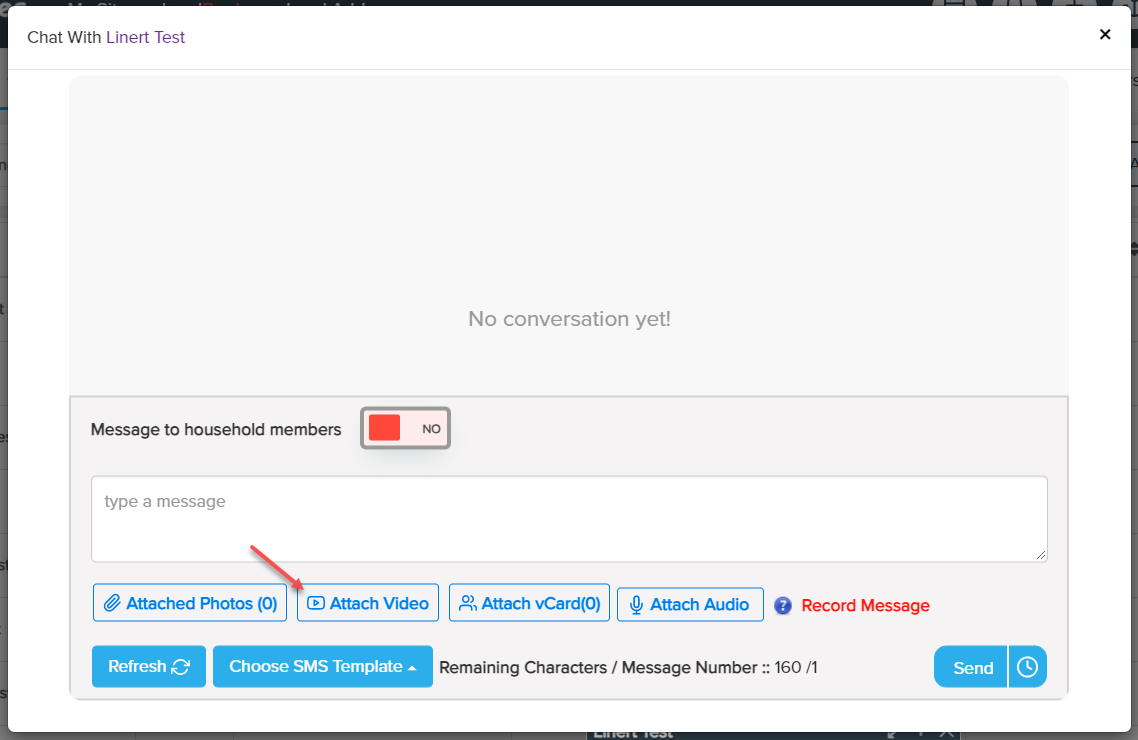
Task: Close the minimized Linert Test chat bar
Action: click(947, 733)
